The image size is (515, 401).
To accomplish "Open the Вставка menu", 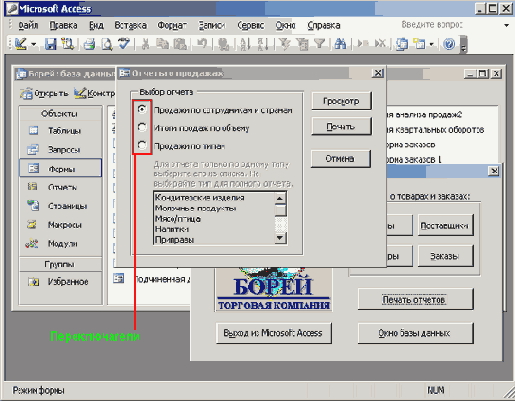I will pos(130,25).
